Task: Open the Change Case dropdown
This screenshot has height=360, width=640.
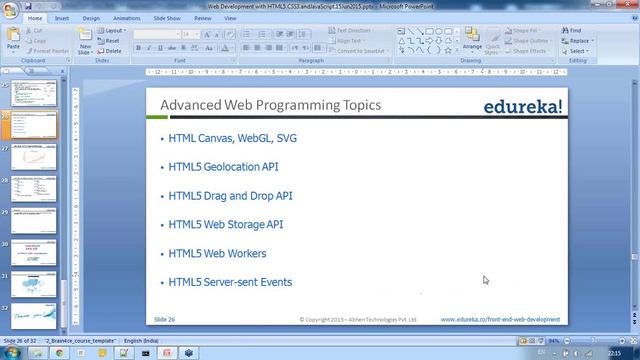Action: pos(209,48)
